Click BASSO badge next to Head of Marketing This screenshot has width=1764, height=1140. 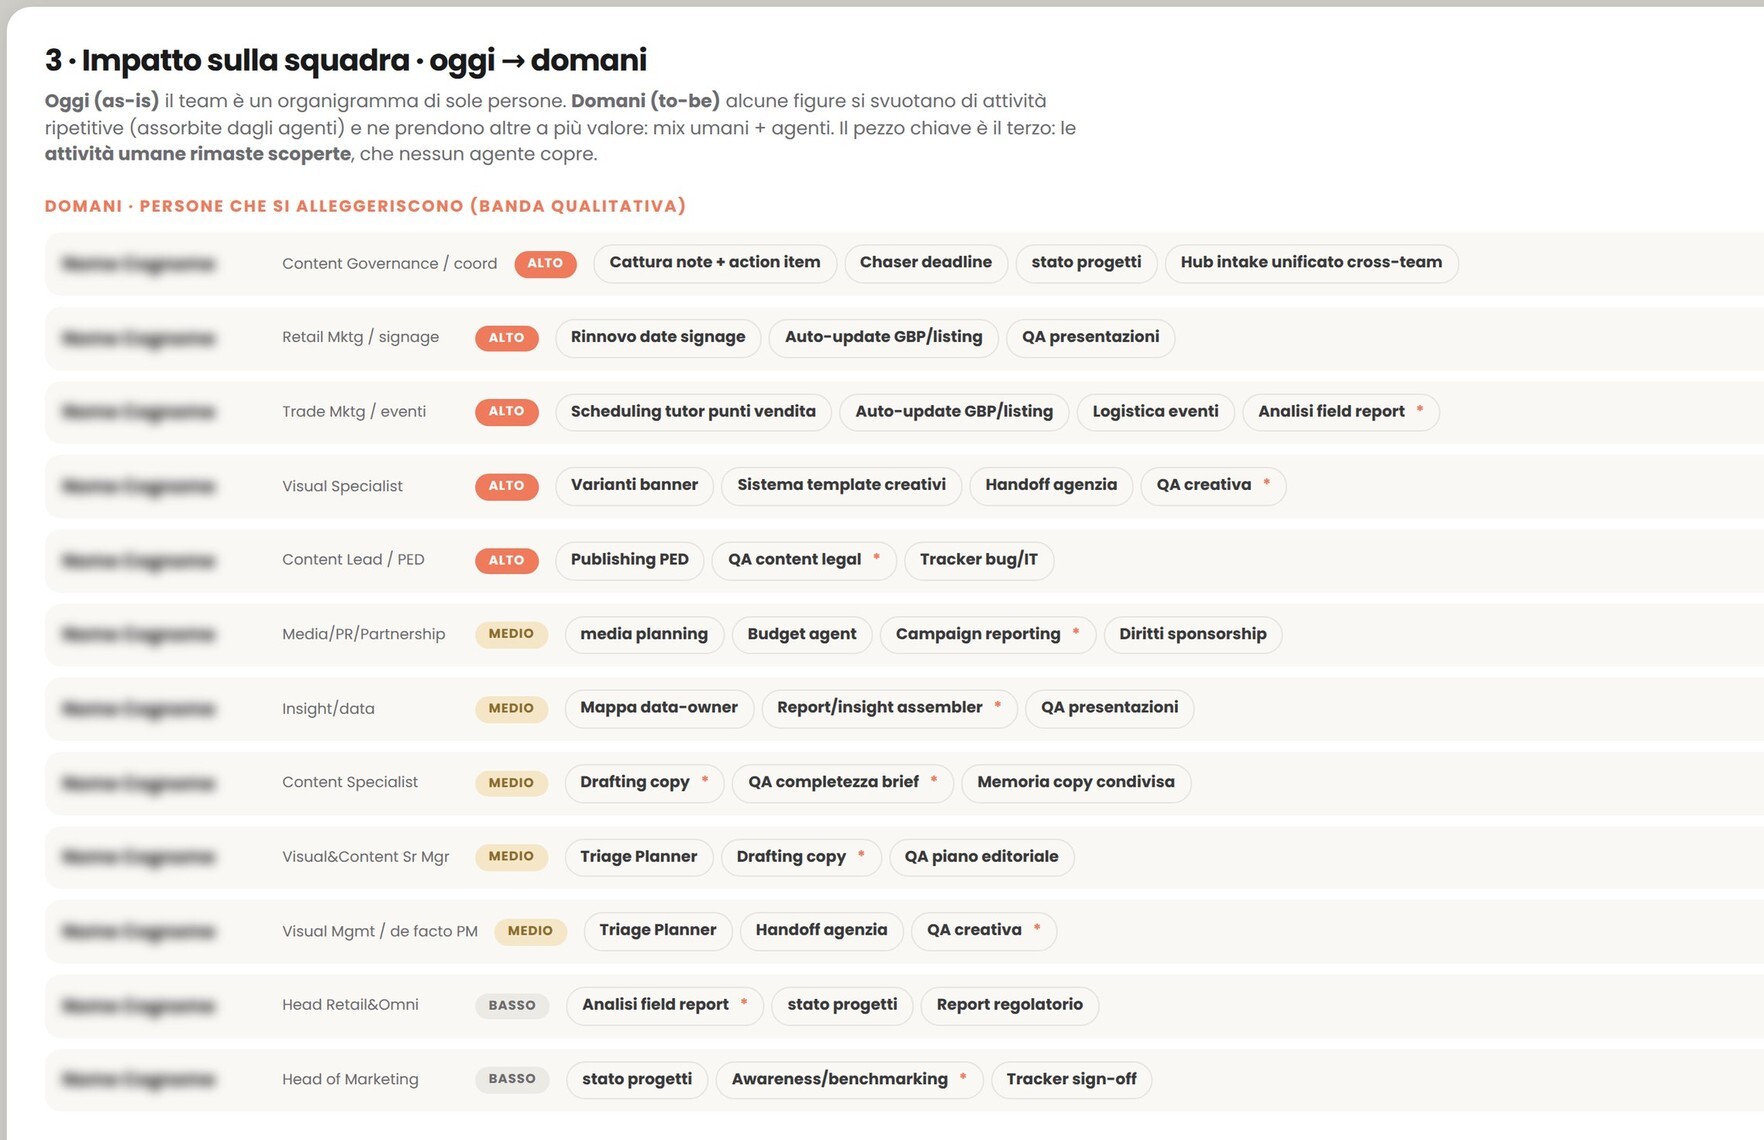512,1080
